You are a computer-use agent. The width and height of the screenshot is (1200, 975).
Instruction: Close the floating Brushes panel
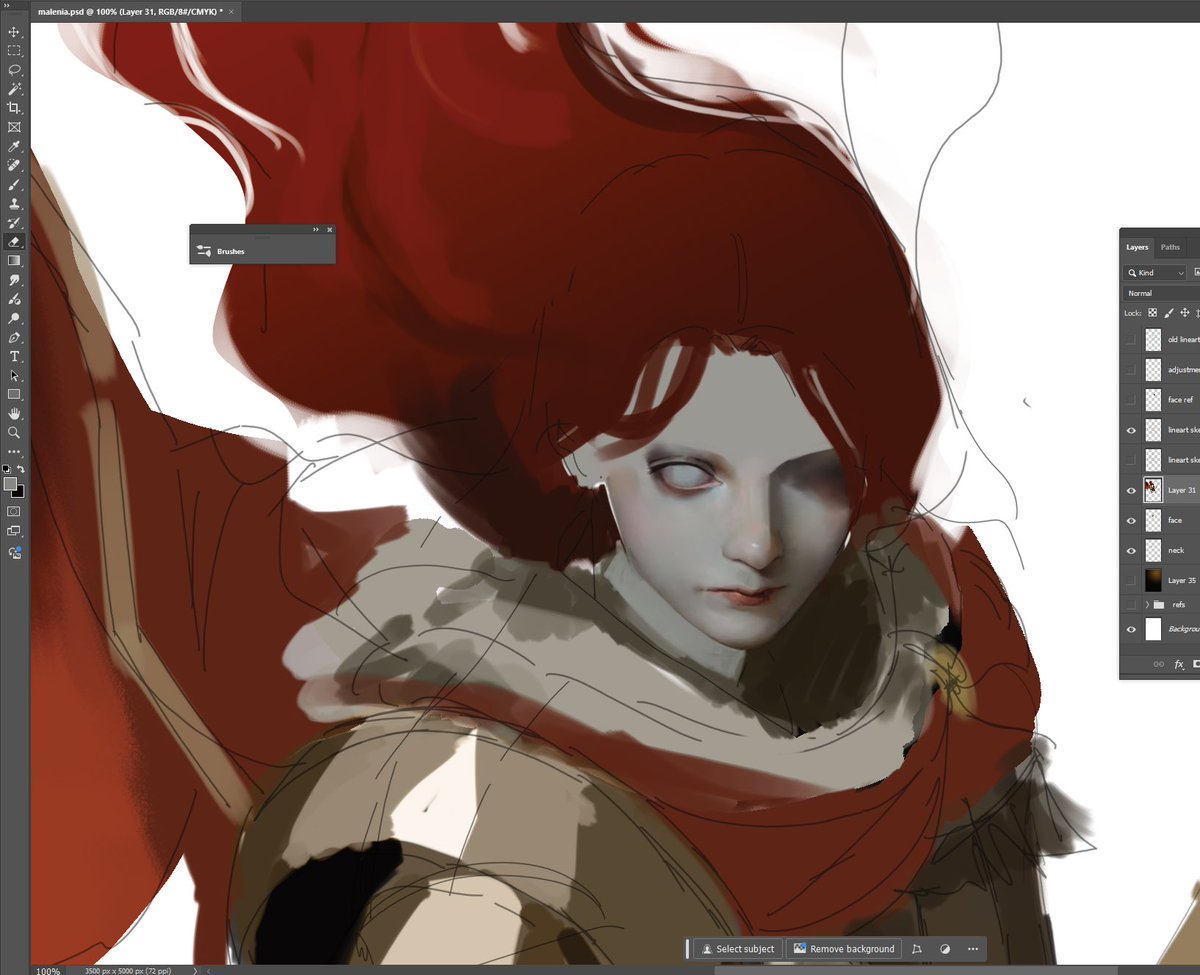(x=329, y=230)
